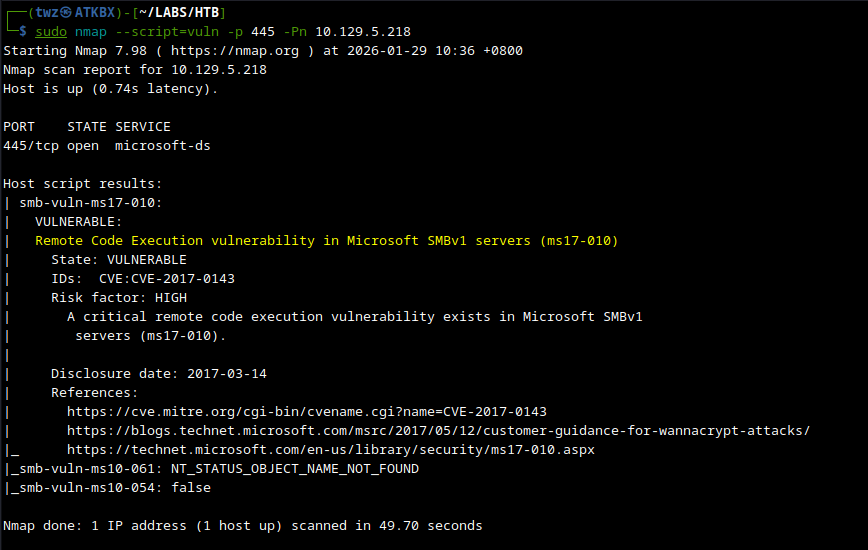Click the "microsoft-ds" service name
This screenshot has width=868, height=550.
click(x=162, y=146)
